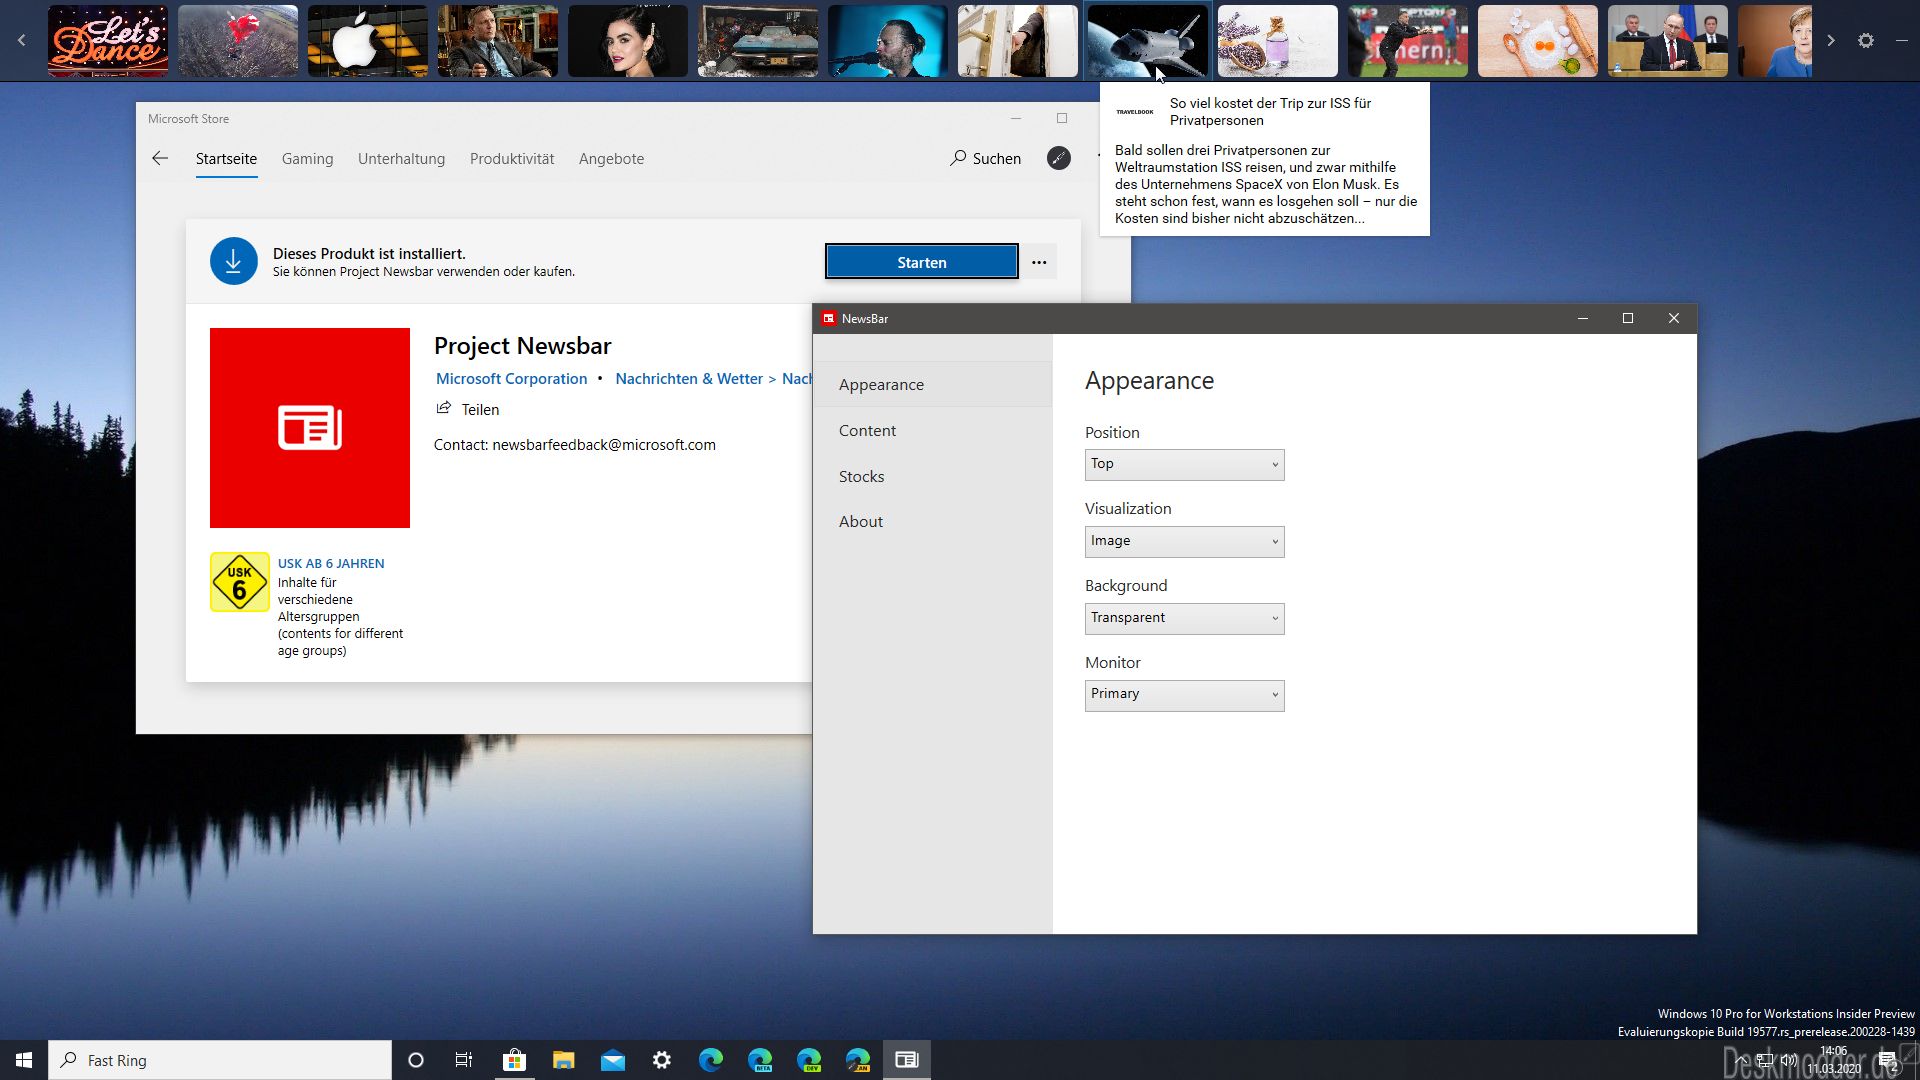Open the Background dropdown set to Transparent
Screen dimensions: 1920x1080
[x=1184, y=618]
